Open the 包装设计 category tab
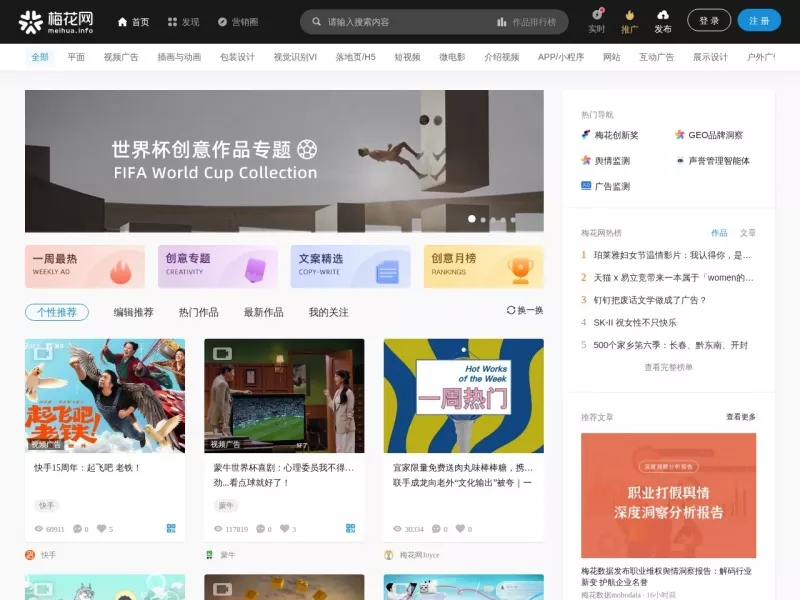 click(x=237, y=57)
